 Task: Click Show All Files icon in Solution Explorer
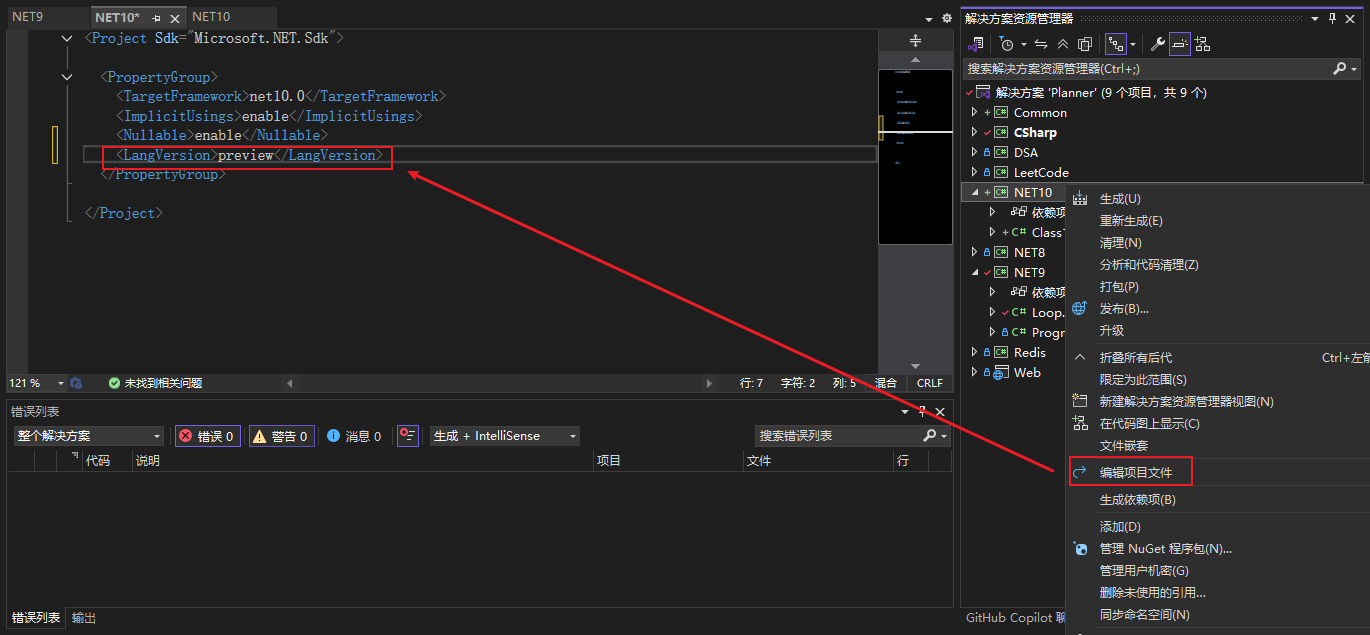click(1083, 44)
